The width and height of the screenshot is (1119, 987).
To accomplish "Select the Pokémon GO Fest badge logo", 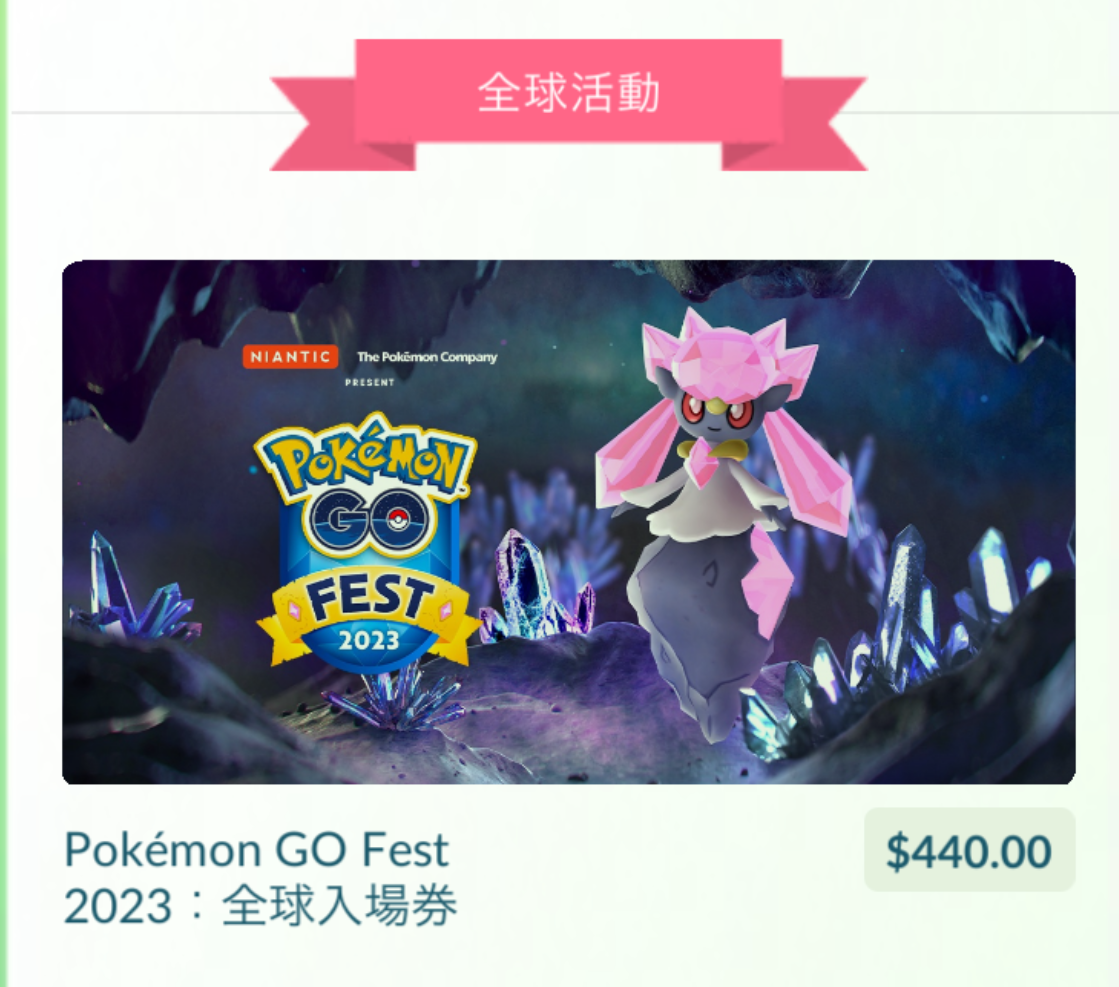I will tap(368, 542).
